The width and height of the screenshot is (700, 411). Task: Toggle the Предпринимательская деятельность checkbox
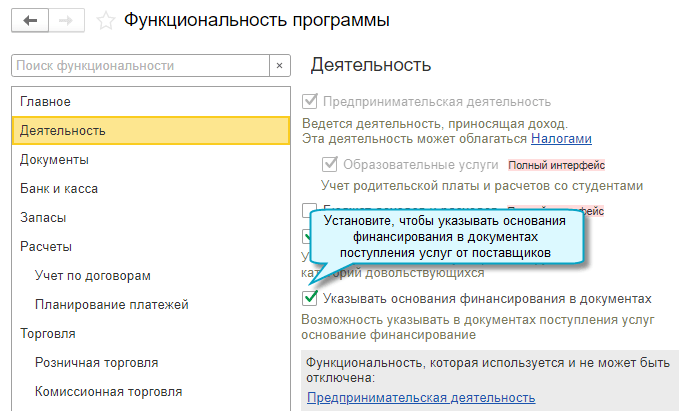(x=310, y=101)
